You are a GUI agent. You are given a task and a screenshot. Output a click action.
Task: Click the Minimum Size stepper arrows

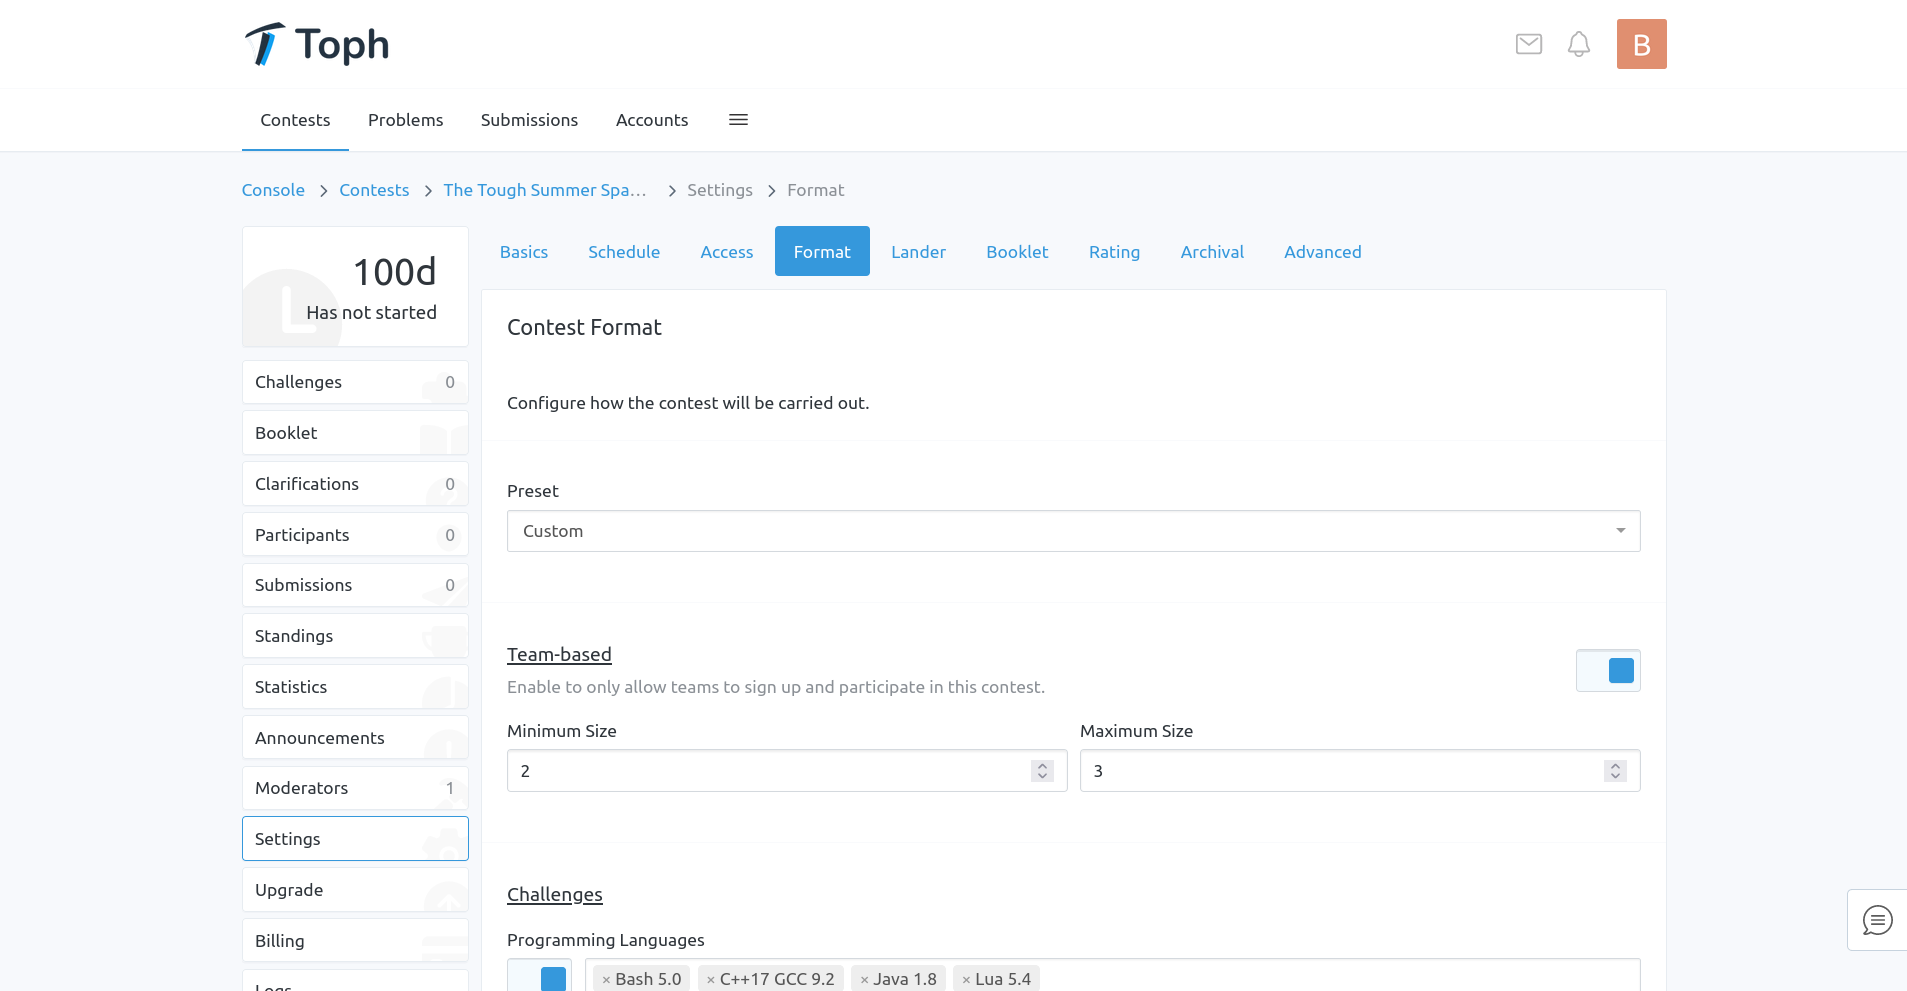[1042, 771]
